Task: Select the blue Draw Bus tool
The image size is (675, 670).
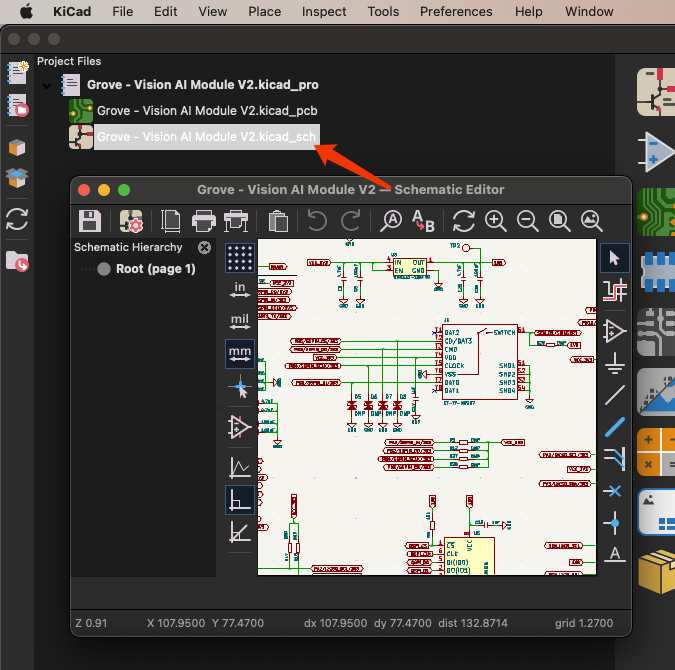Action: [615, 427]
